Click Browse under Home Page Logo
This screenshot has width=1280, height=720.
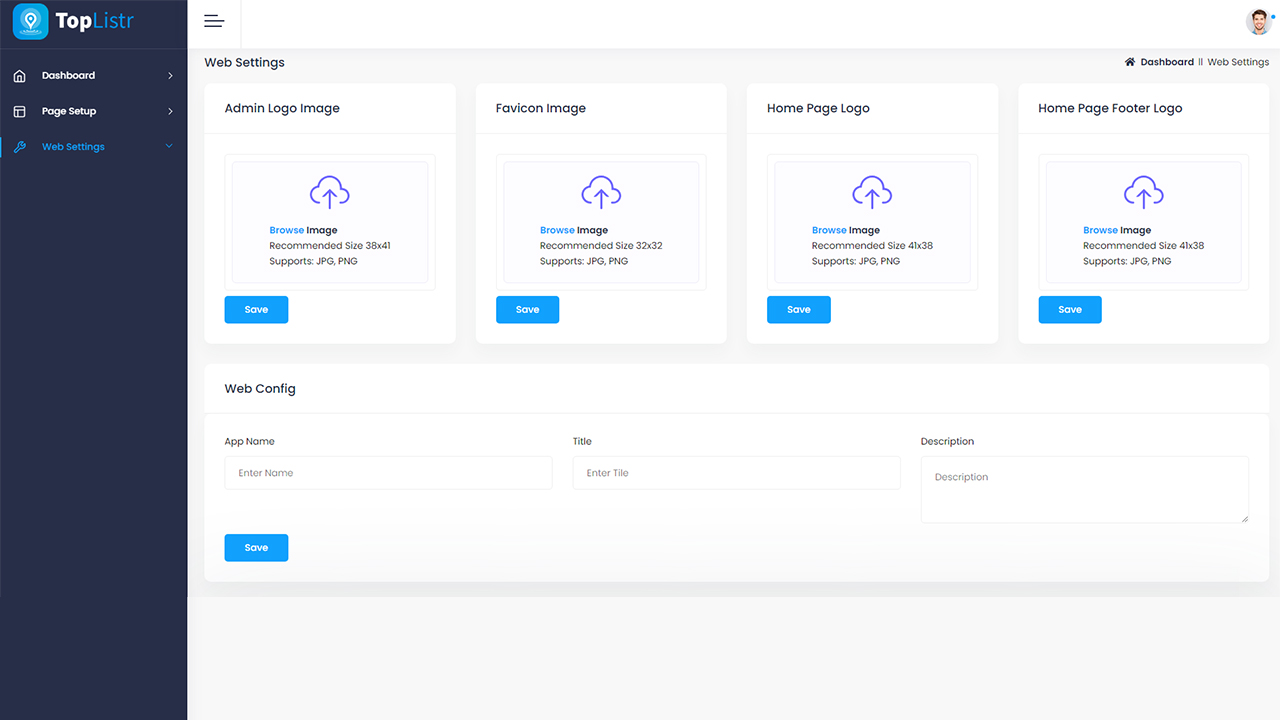pos(828,229)
